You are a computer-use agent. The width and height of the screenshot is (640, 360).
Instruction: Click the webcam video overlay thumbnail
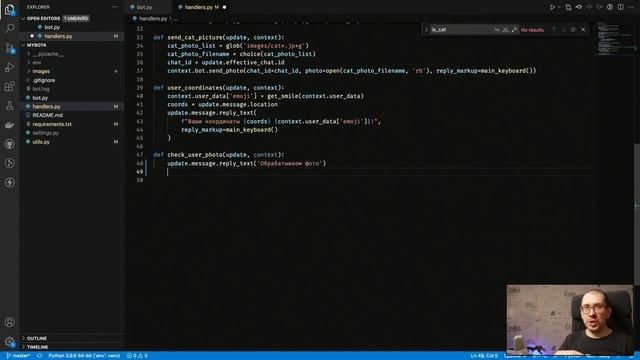click(x=570, y=319)
